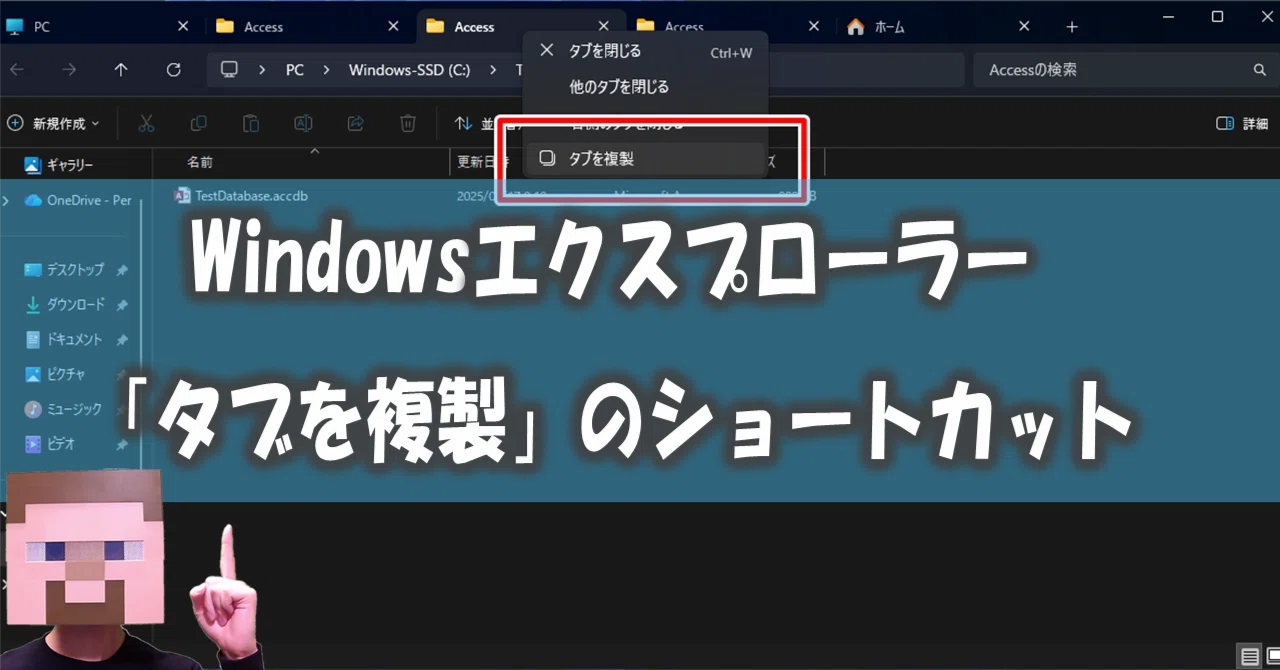Click Windows-SSD (C:) in the address bar
Image resolution: width=1280 pixels, height=670 pixels.
pos(408,70)
